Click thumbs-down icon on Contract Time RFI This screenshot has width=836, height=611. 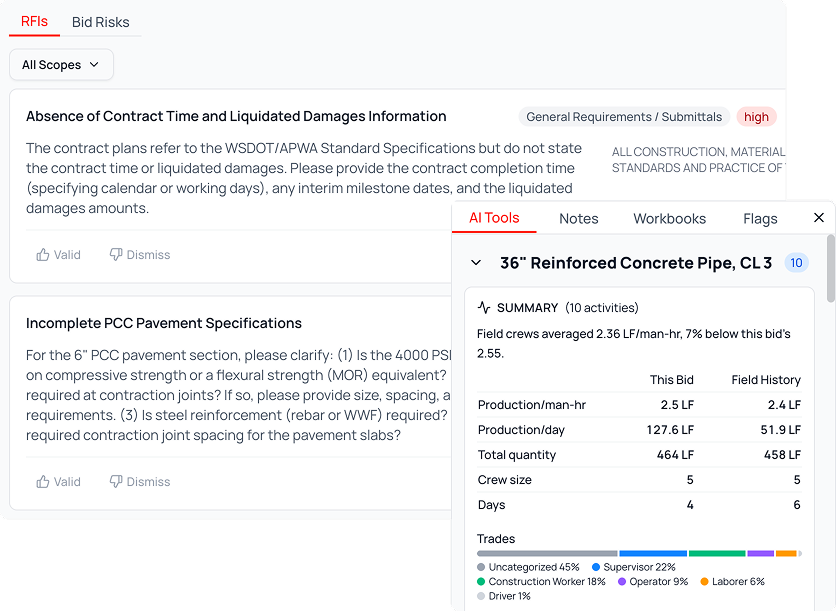(x=116, y=255)
